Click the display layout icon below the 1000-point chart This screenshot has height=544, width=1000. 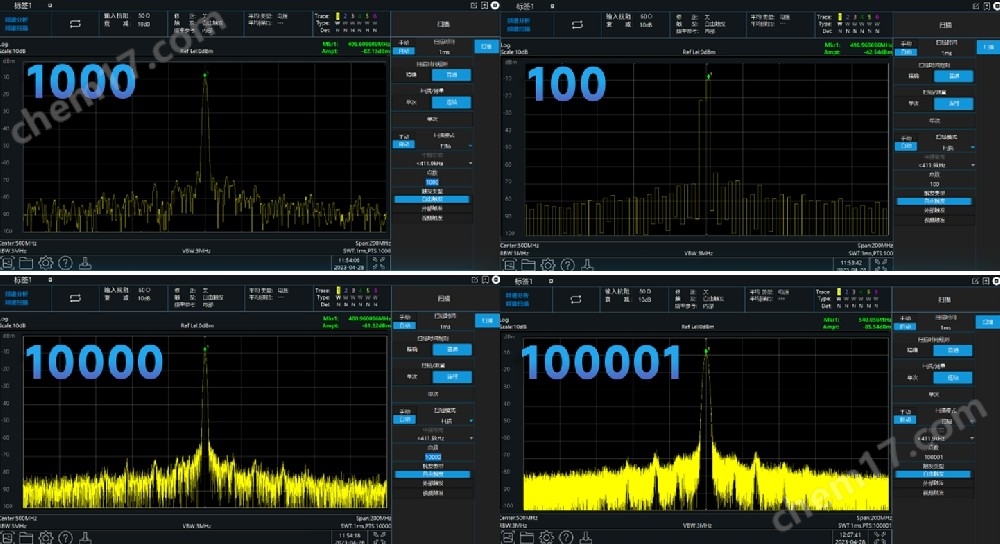point(7,263)
